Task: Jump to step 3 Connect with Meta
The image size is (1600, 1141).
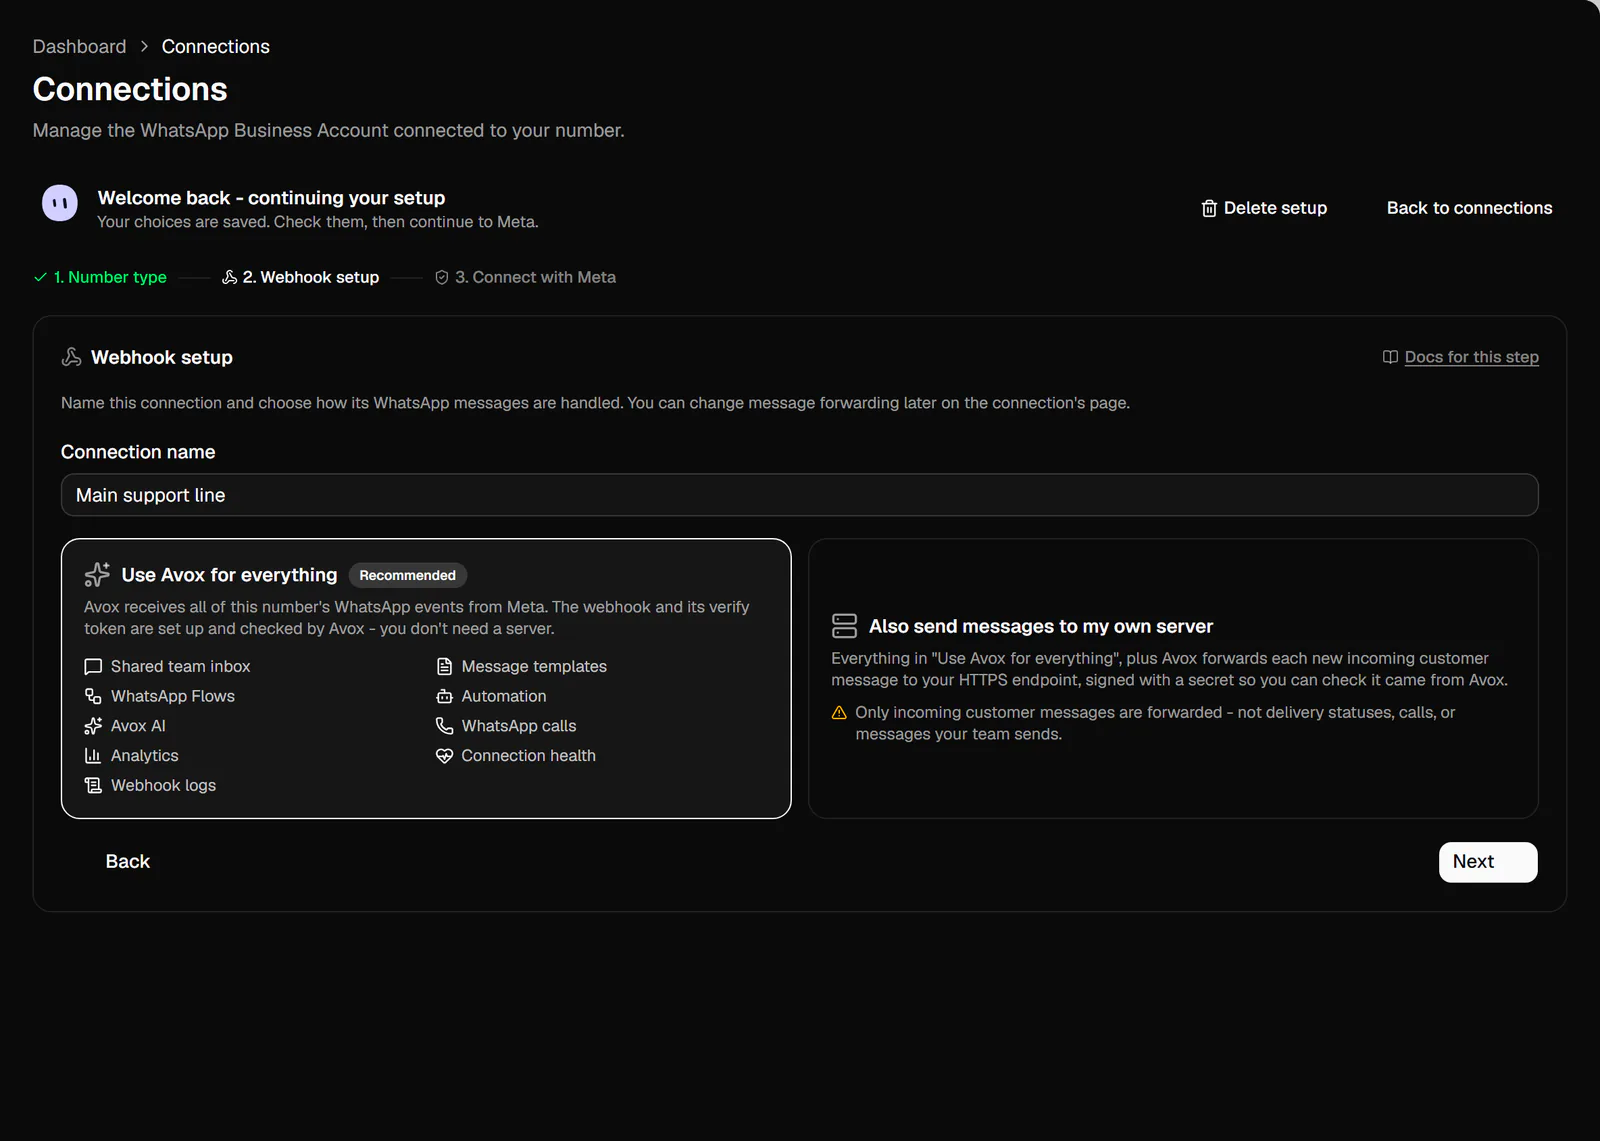Action: click(x=525, y=277)
